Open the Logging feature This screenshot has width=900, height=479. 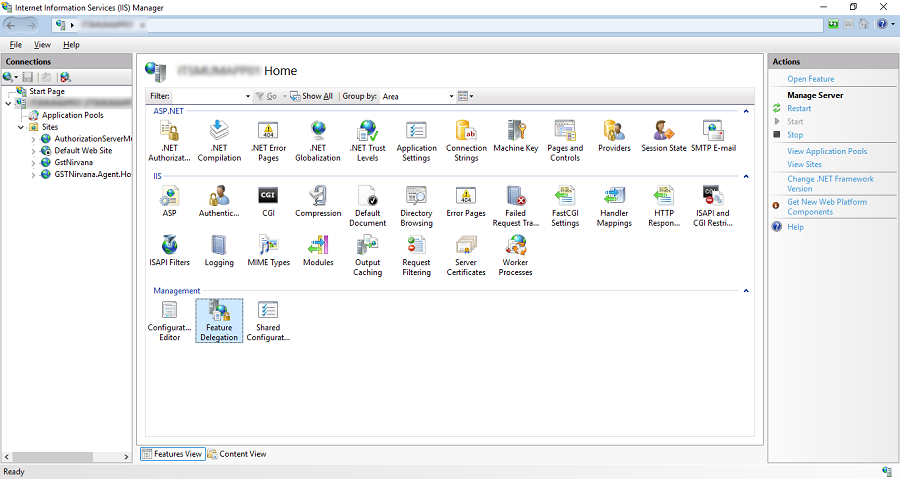tap(219, 251)
